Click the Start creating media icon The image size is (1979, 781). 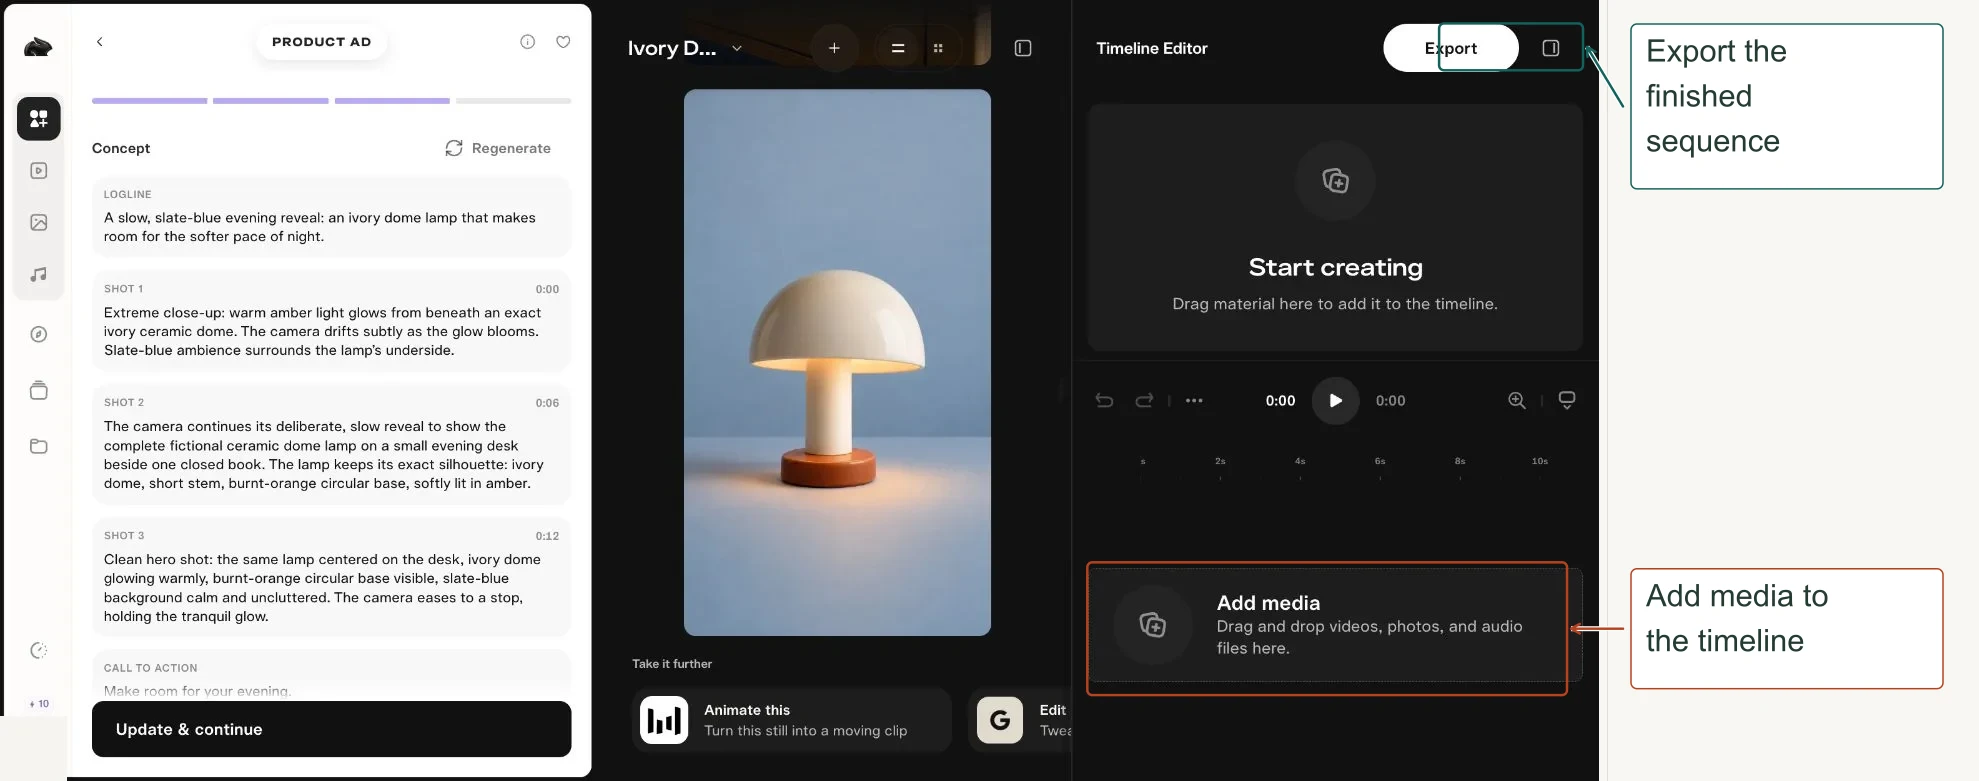(1335, 181)
